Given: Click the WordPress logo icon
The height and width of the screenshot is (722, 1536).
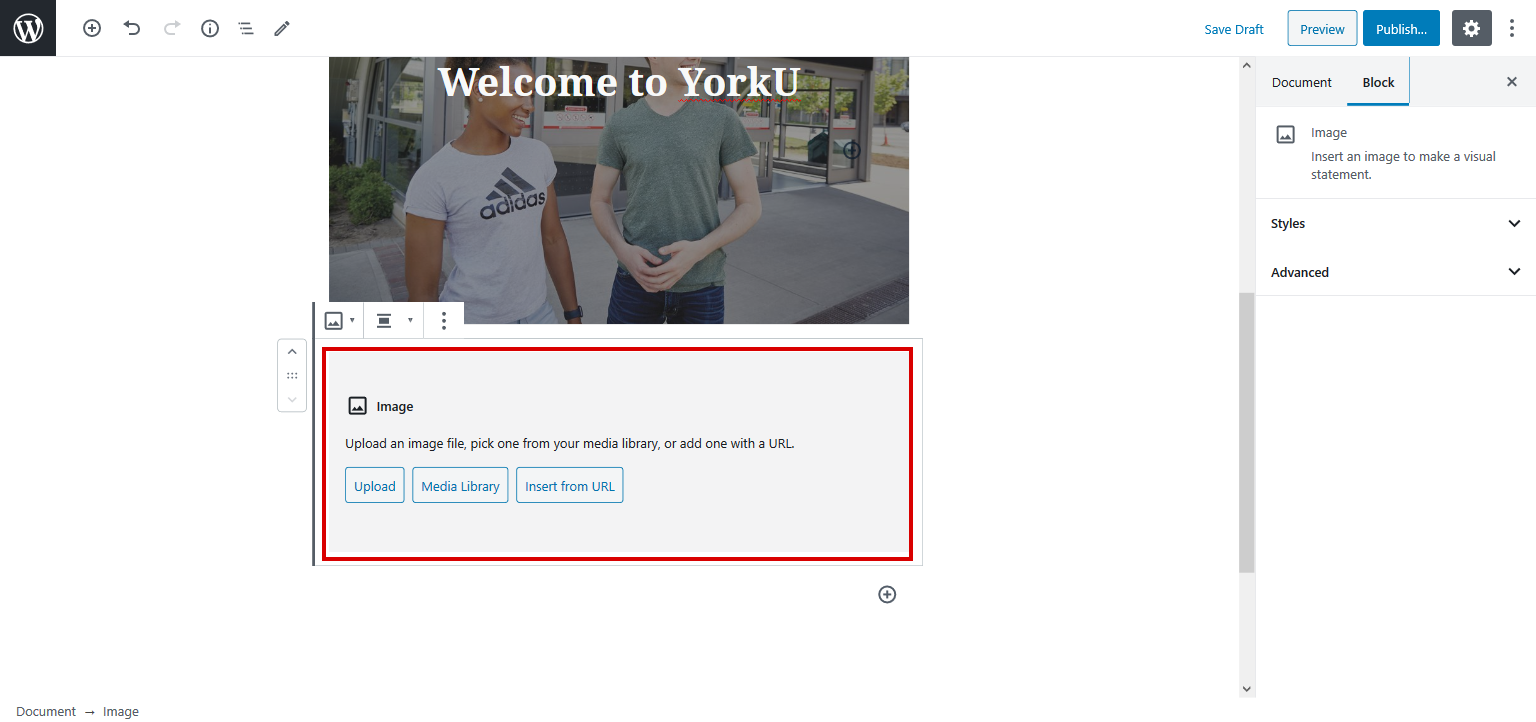Looking at the screenshot, I should click(x=28, y=28).
